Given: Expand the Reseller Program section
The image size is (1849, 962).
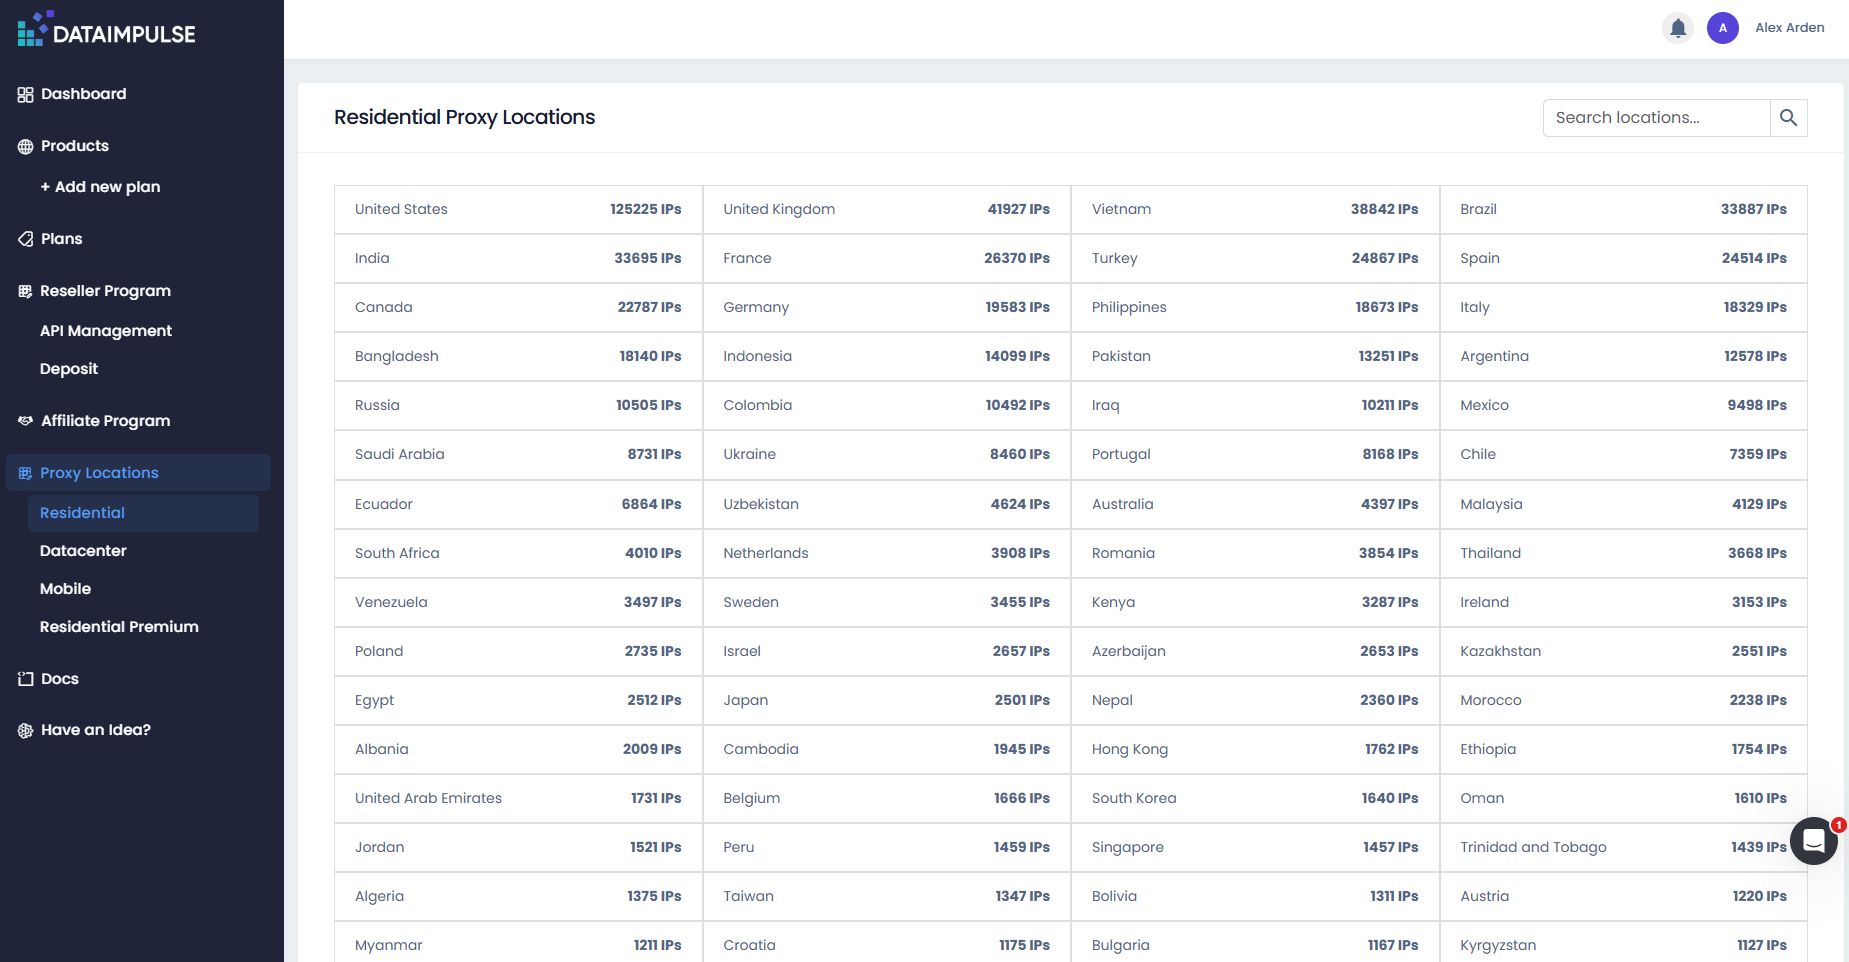Looking at the screenshot, I should pyautogui.click(x=105, y=291).
